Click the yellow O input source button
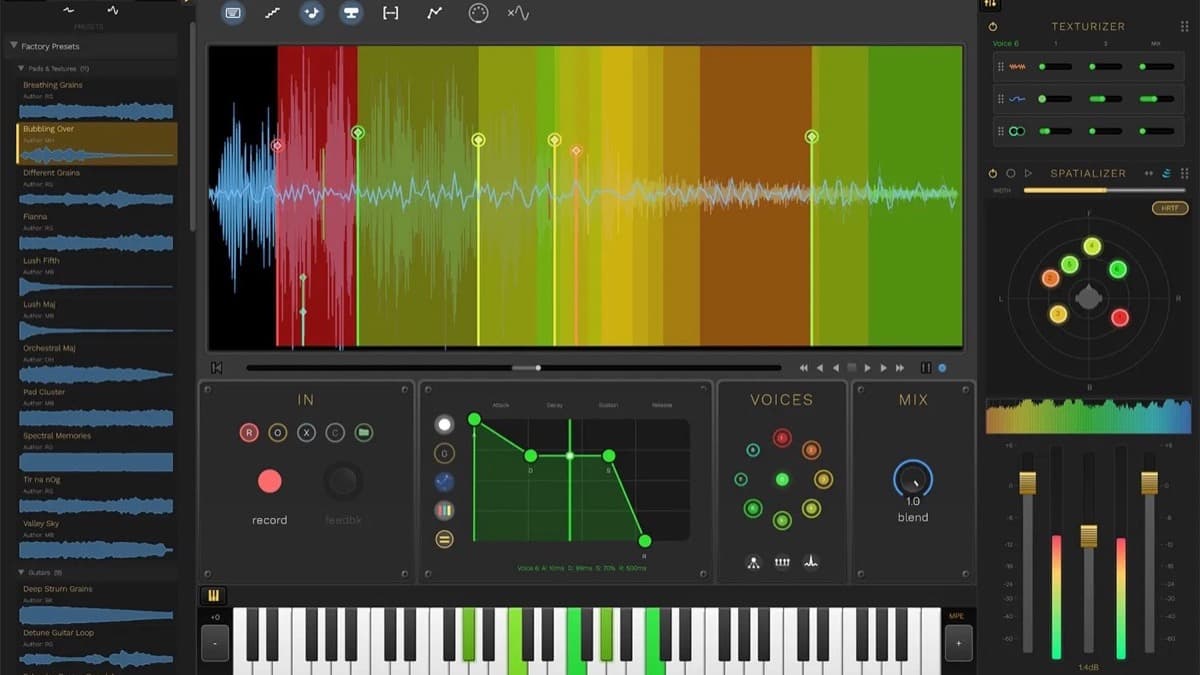The image size is (1200, 675). click(x=278, y=433)
